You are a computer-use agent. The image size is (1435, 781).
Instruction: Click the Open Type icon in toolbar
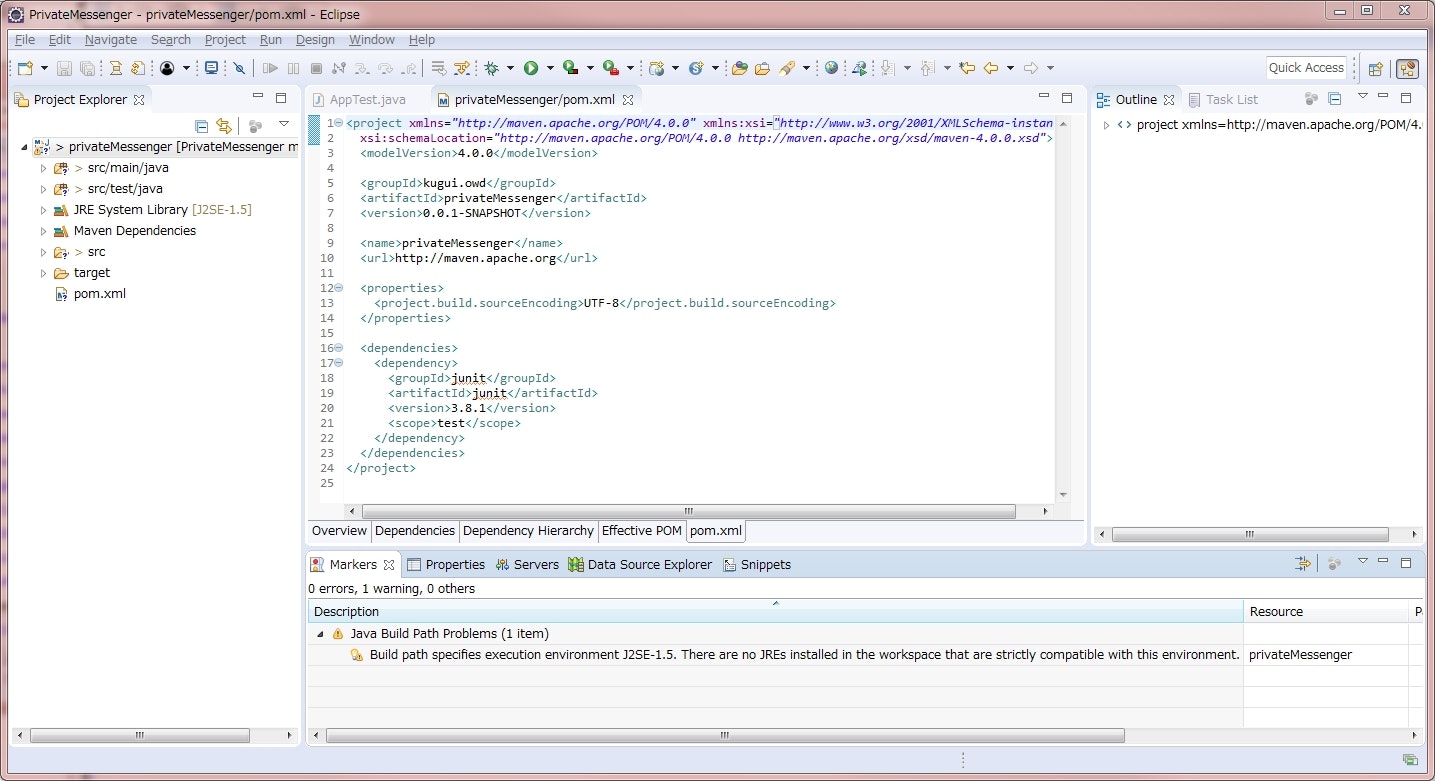click(740, 68)
